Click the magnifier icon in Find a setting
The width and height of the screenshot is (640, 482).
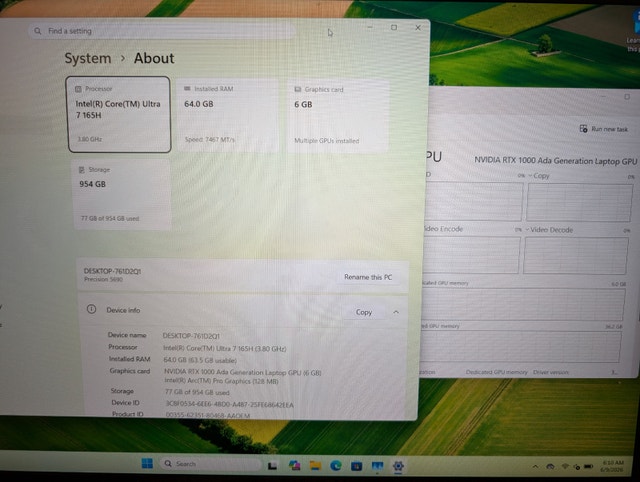[38, 31]
